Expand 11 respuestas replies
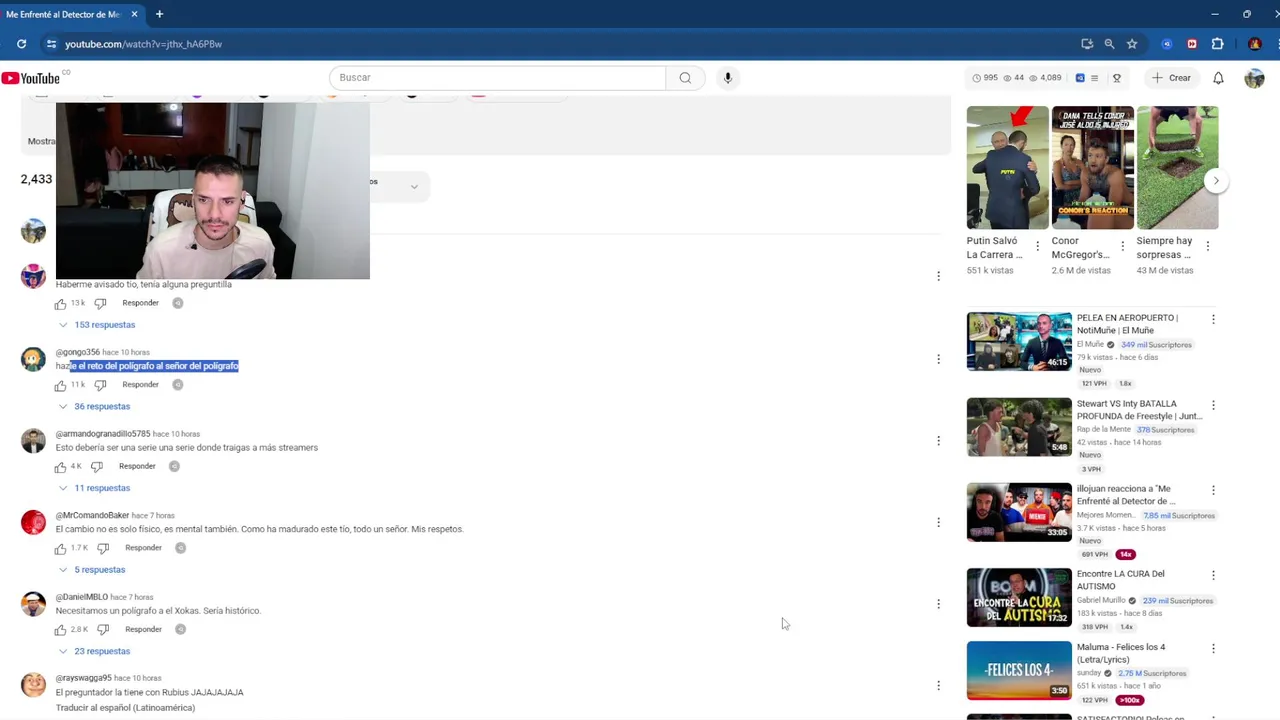The image size is (1280, 720). (x=95, y=488)
